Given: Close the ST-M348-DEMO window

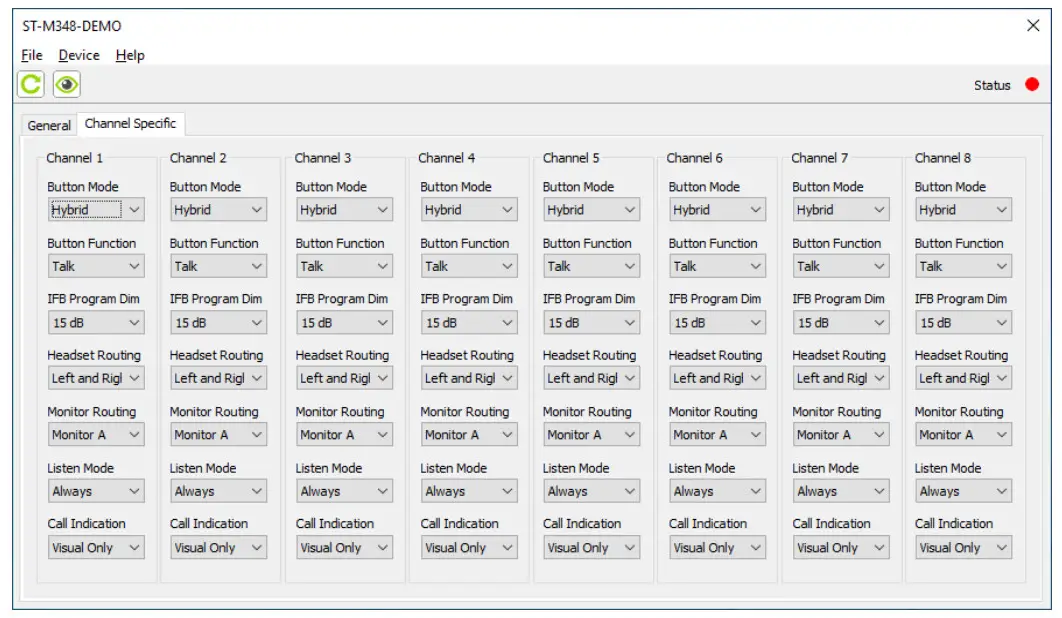Looking at the screenshot, I should coord(1033,26).
